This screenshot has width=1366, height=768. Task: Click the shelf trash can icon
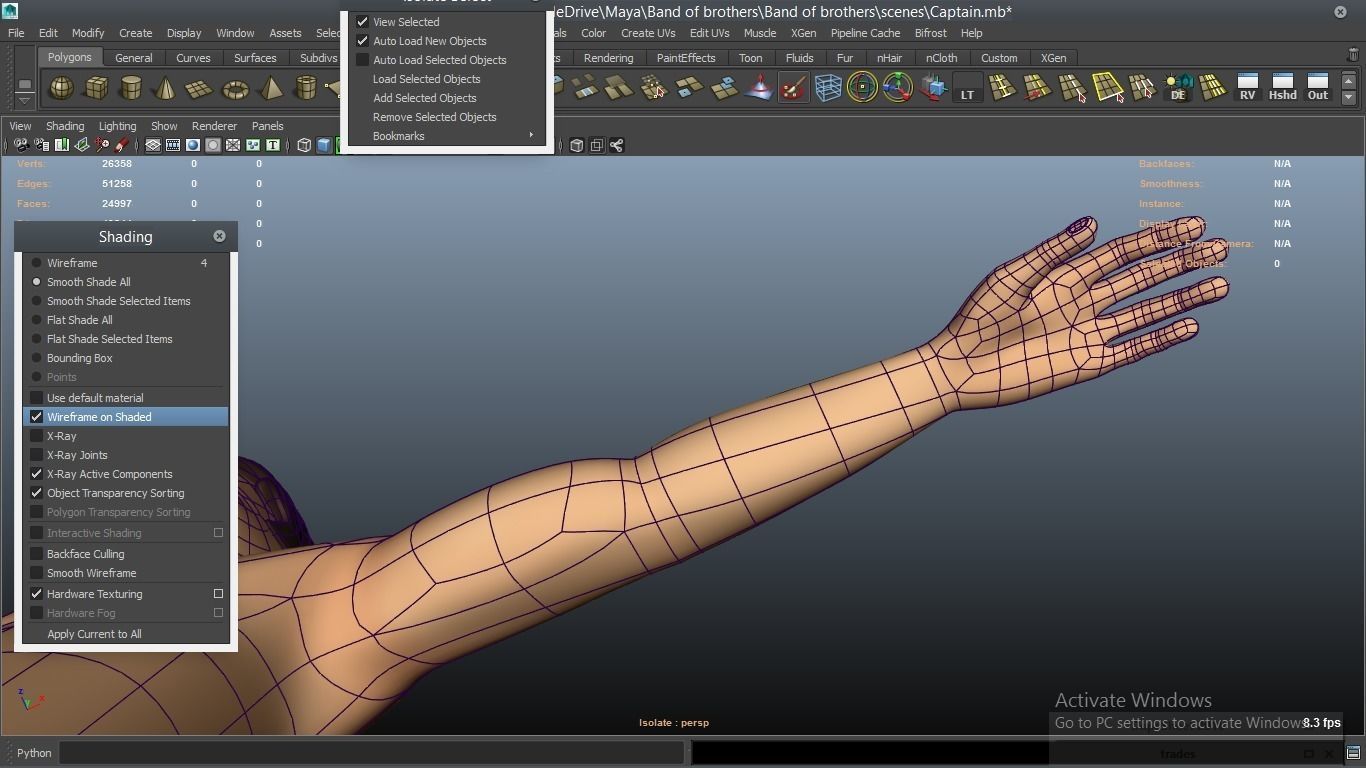1353,56
